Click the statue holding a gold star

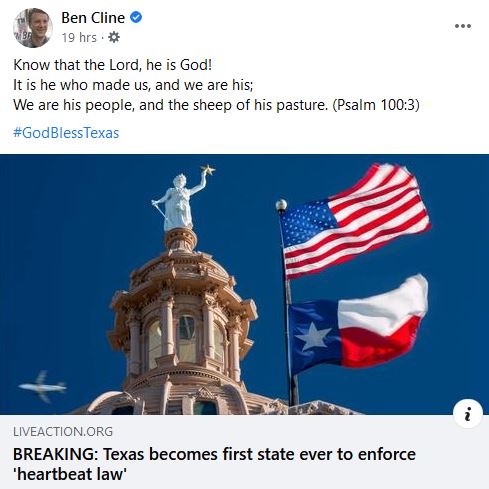[182, 199]
